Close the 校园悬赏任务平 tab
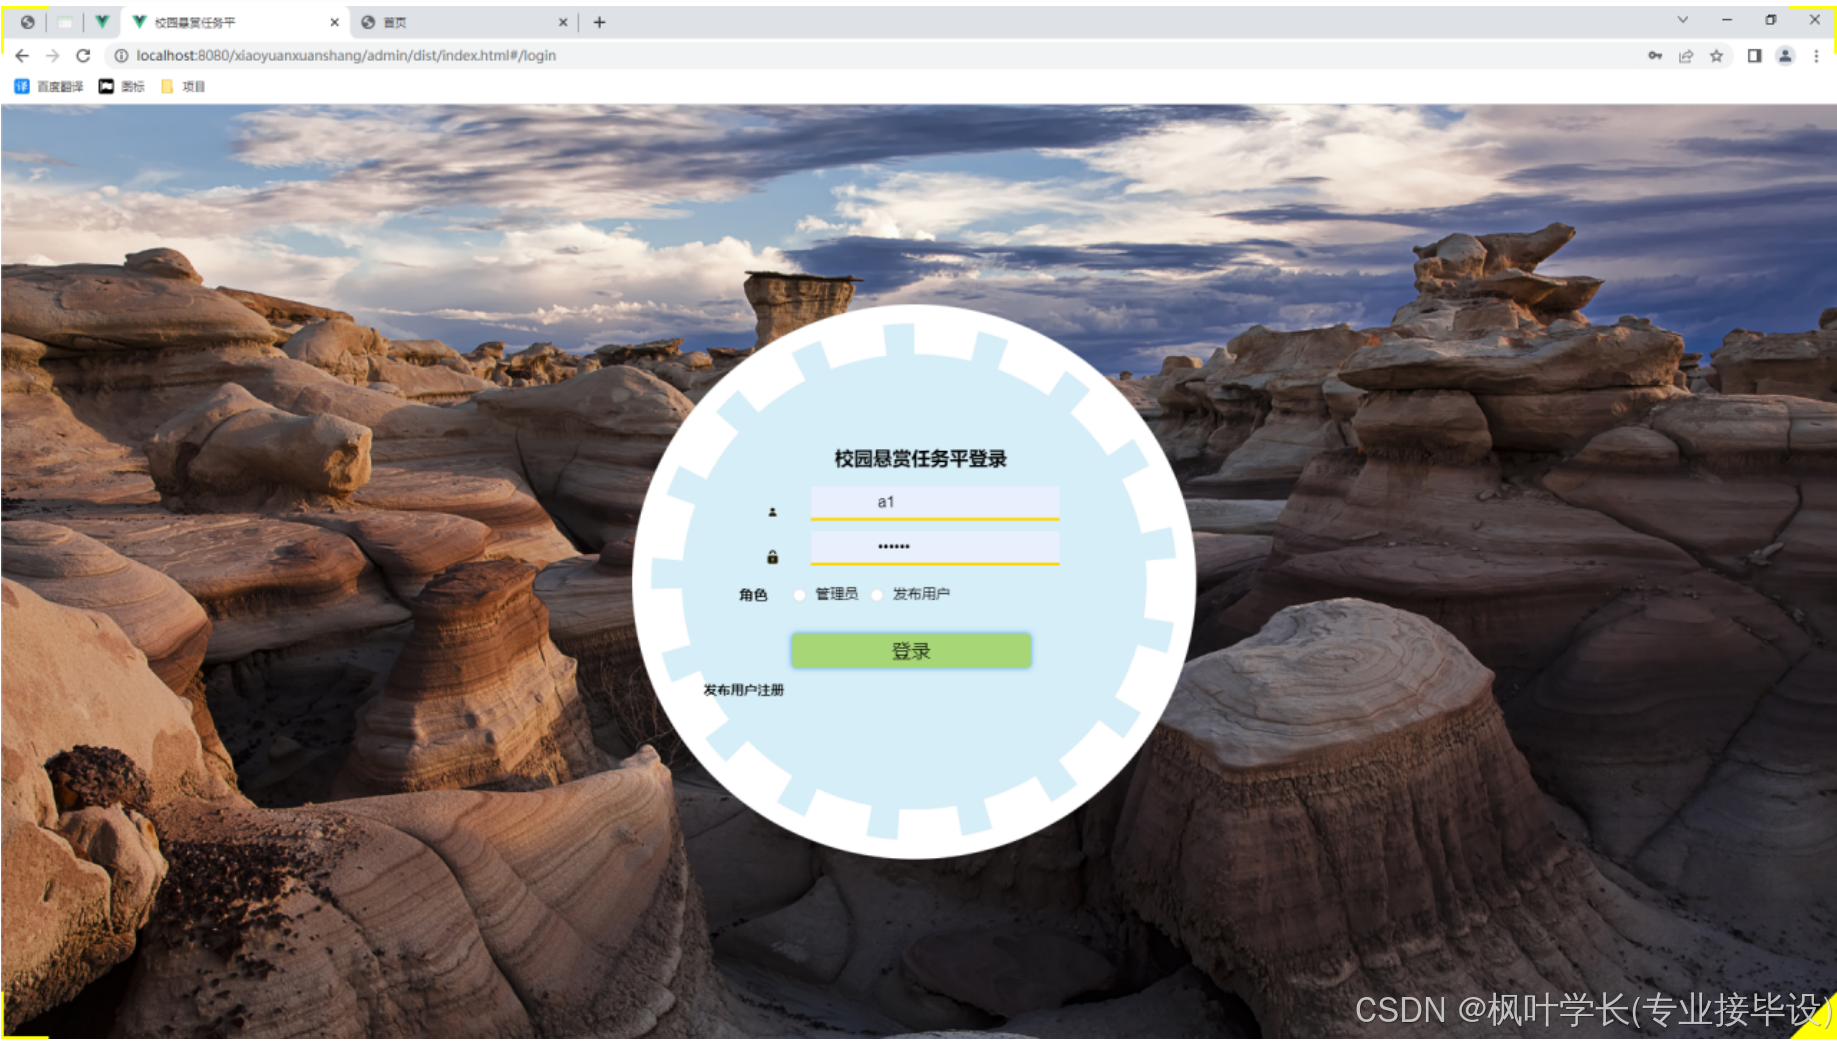This screenshot has width=1837, height=1043. pos(334,22)
